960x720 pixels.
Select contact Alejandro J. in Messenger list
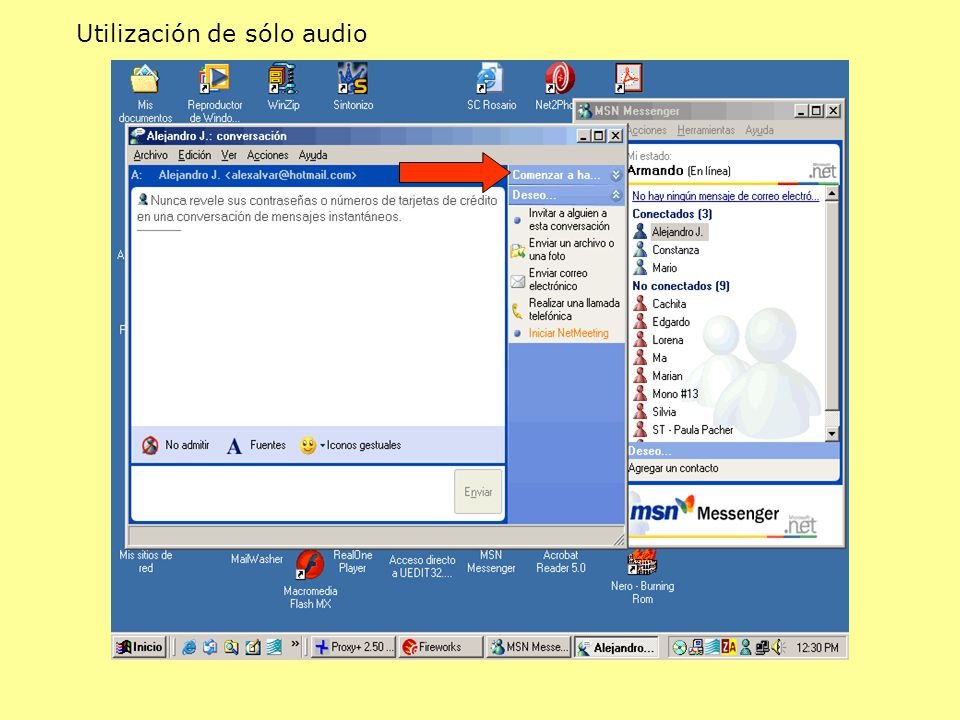677,232
